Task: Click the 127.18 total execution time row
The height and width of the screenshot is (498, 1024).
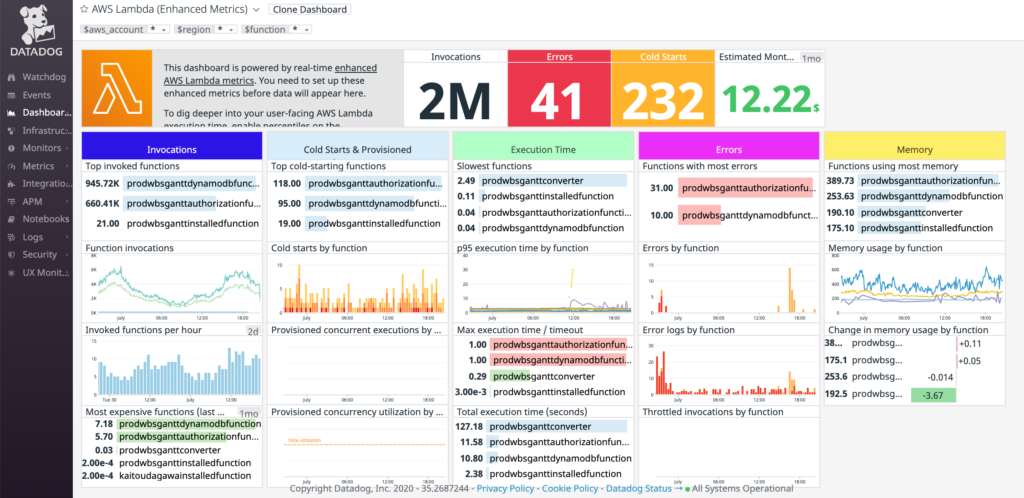Action: (x=543, y=426)
